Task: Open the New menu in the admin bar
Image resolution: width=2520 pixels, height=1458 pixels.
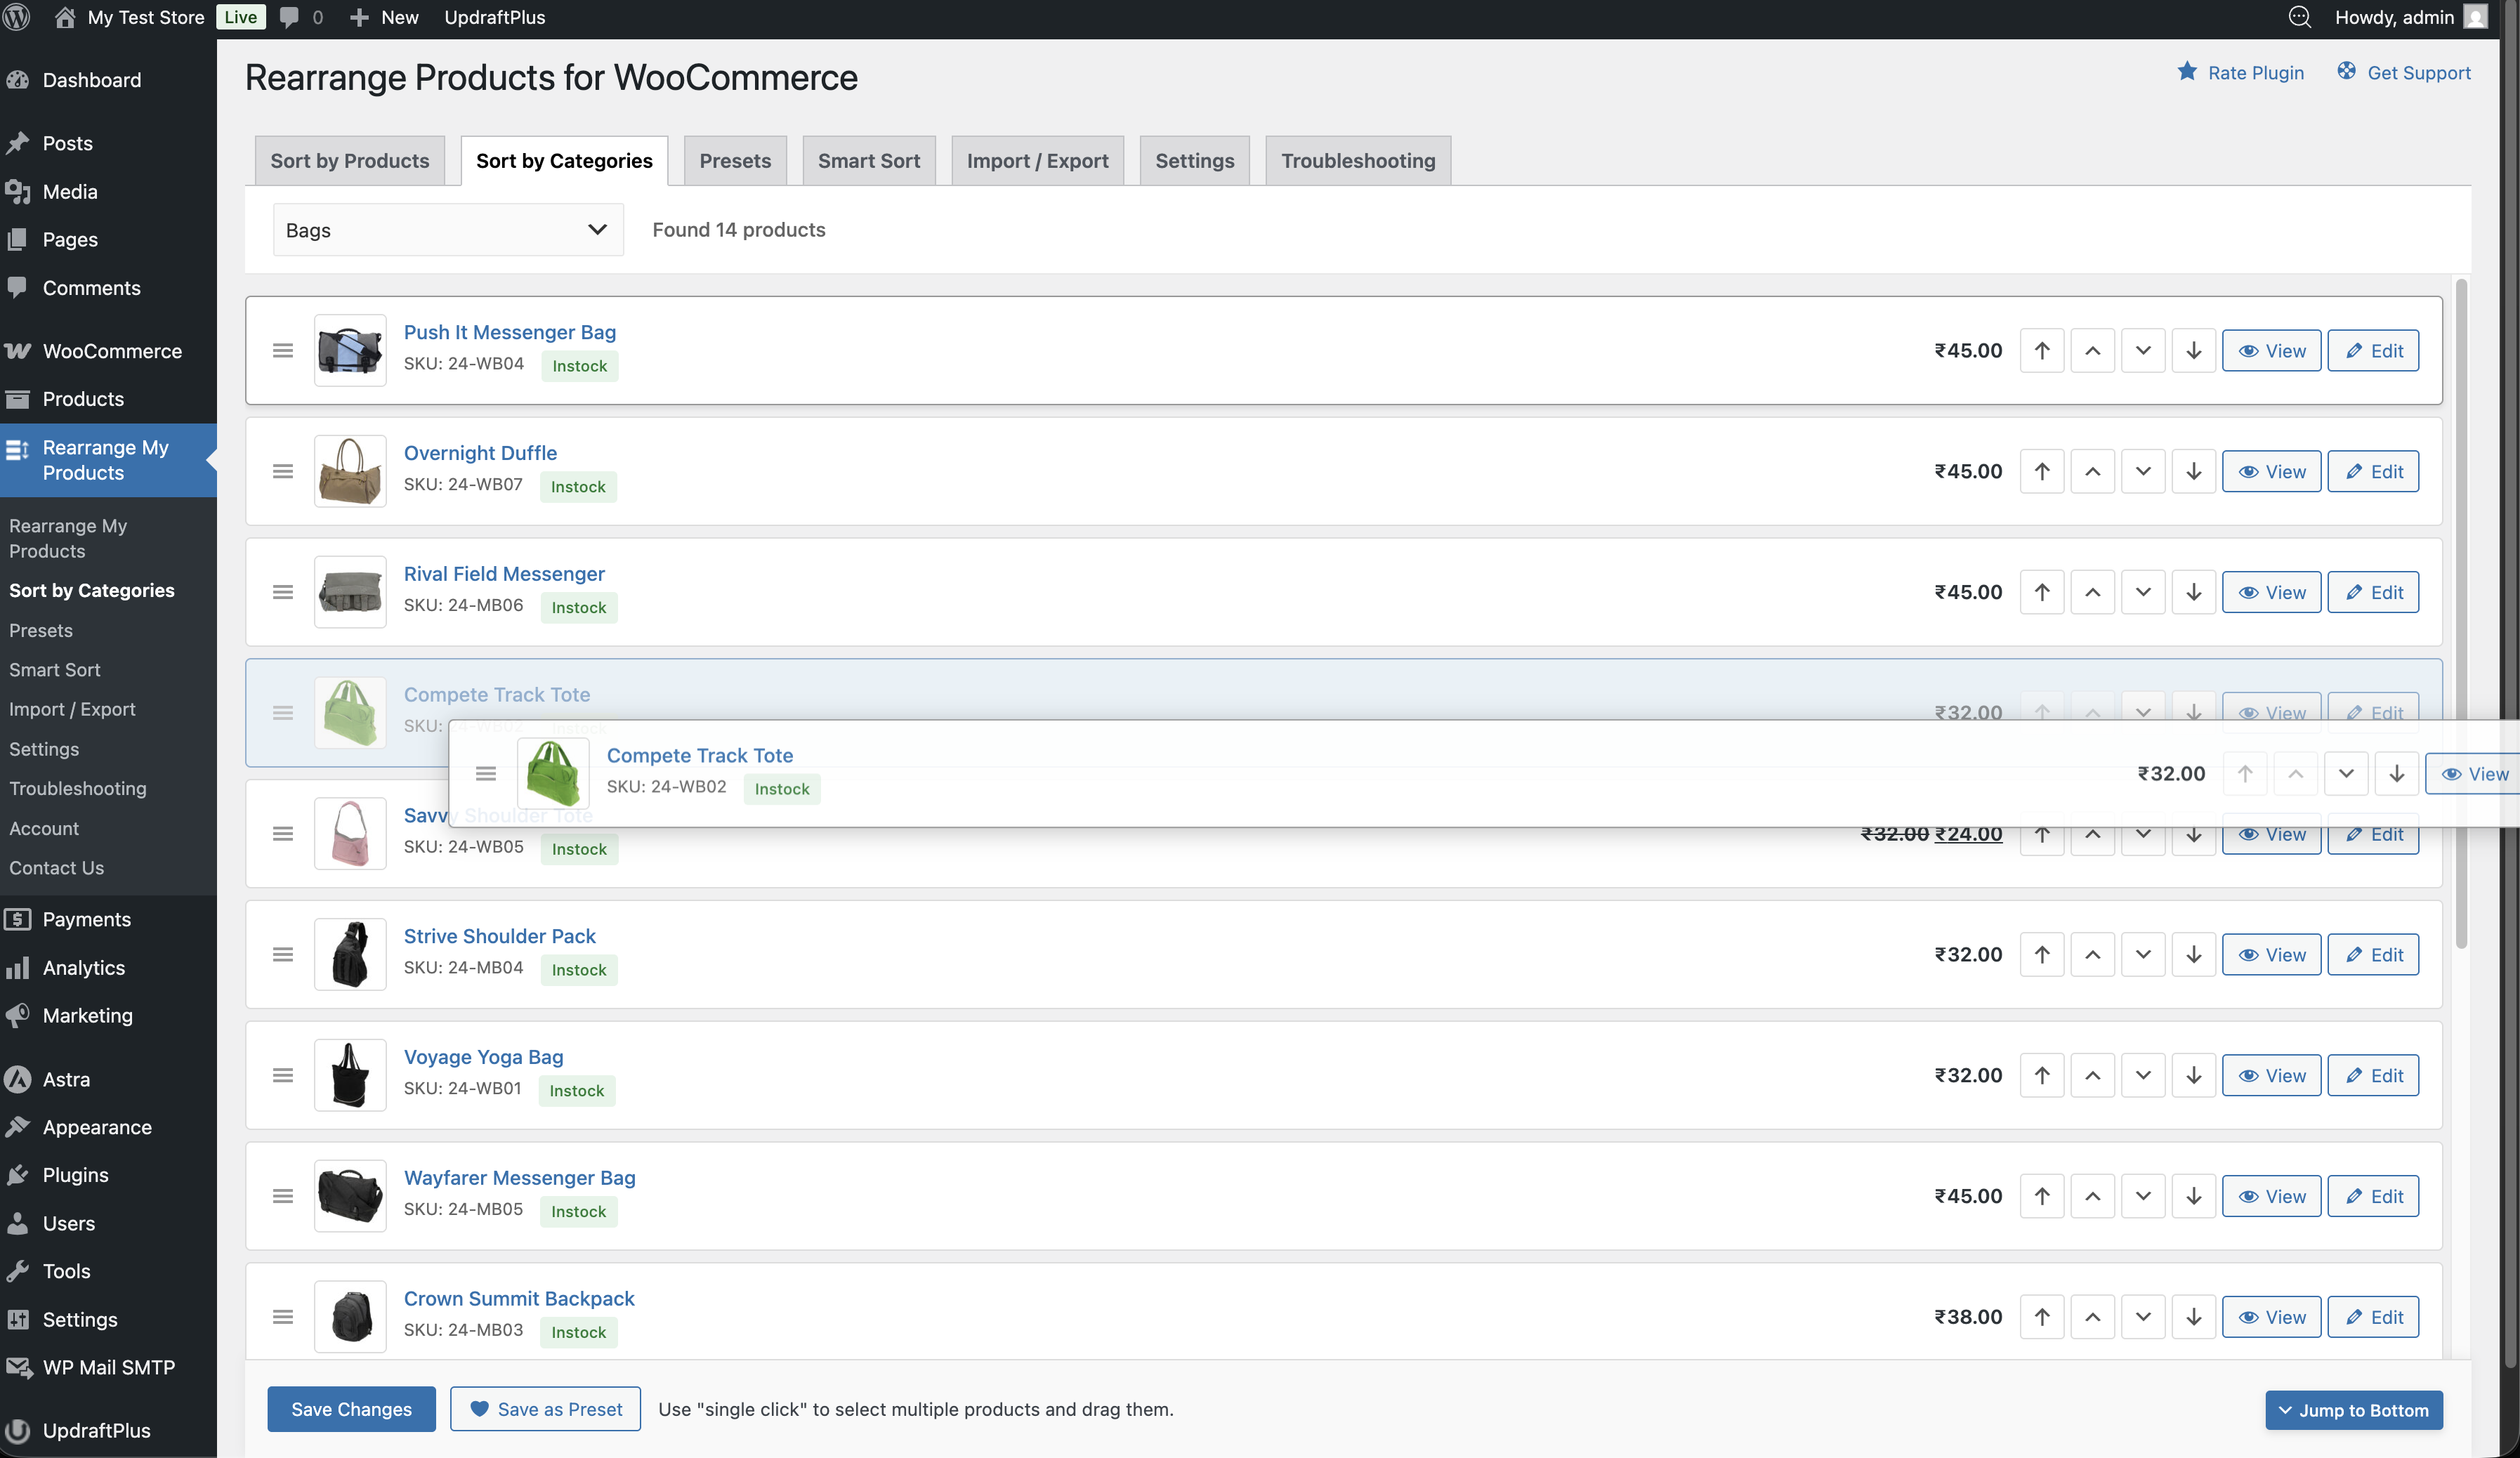Action: tap(383, 17)
